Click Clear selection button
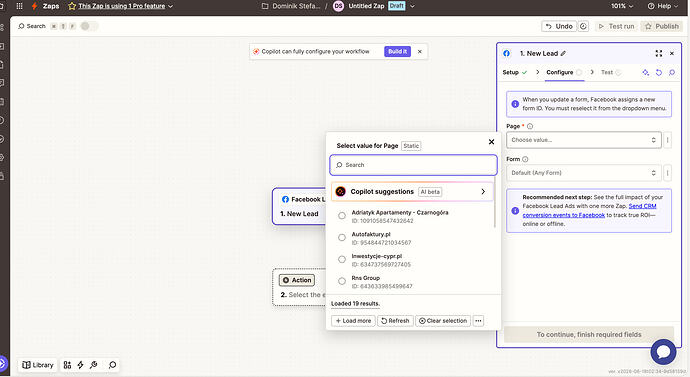 443,321
